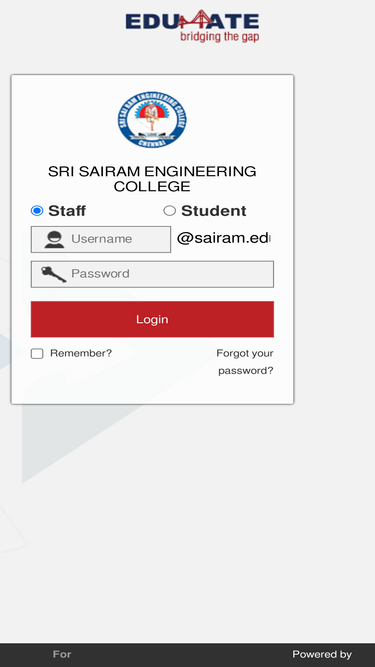Click the key icon beside Password

click(54, 274)
